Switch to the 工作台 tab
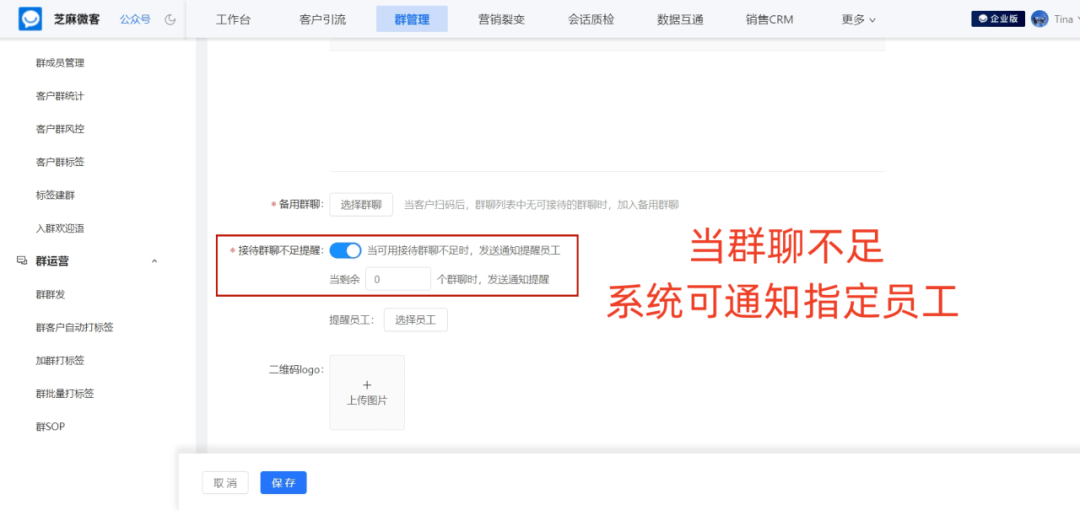This screenshot has height=510, width=1080. coord(233,19)
